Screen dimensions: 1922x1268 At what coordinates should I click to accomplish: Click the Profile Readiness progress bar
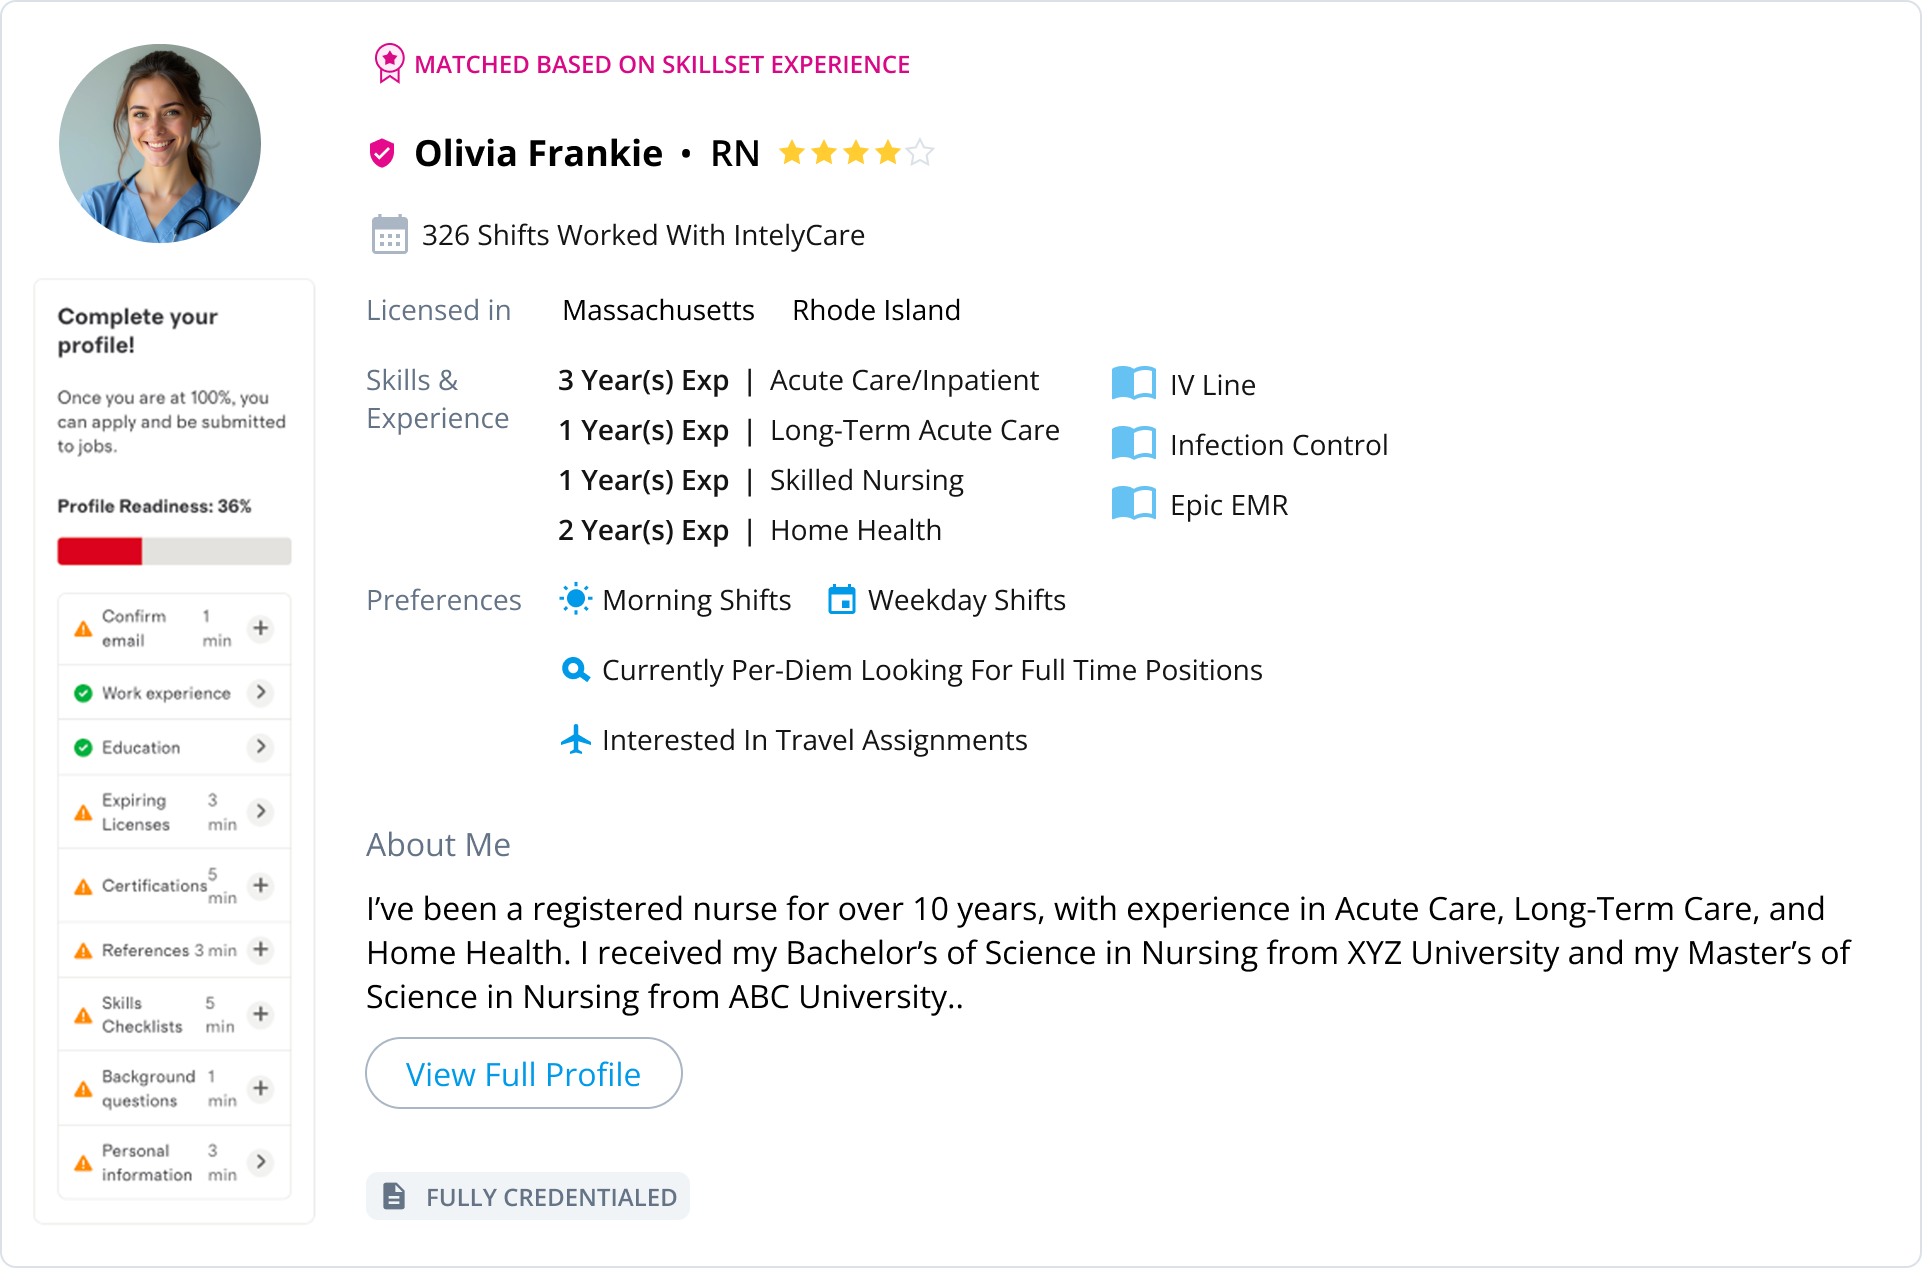pyautogui.click(x=174, y=551)
